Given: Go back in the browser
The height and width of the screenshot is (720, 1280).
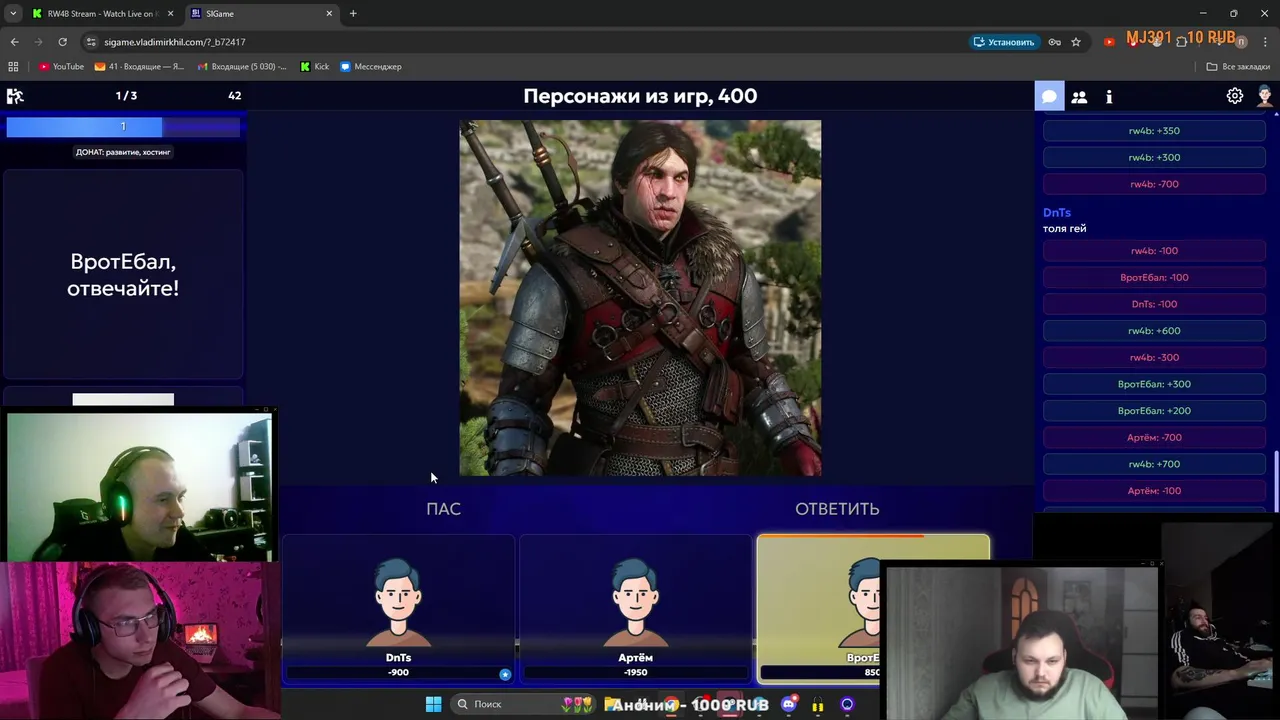Looking at the screenshot, I should point(14,42).
